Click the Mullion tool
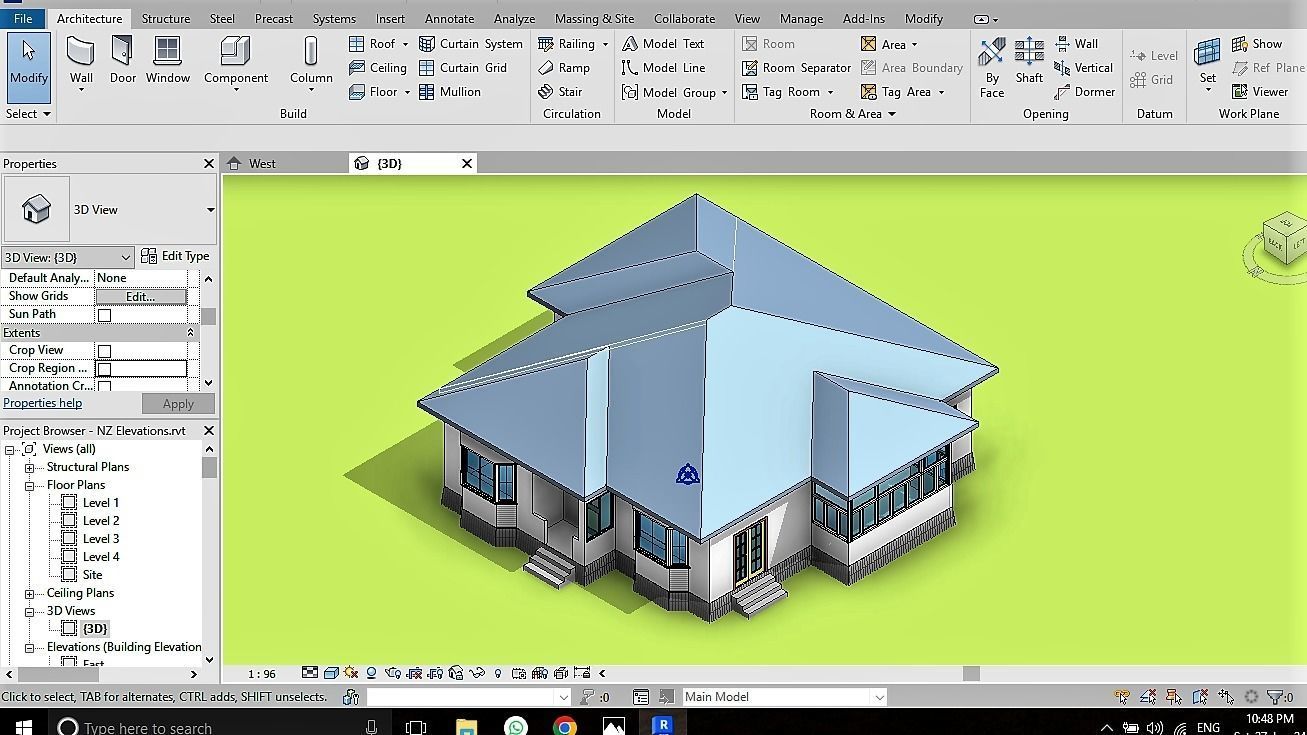 [449, 92]
